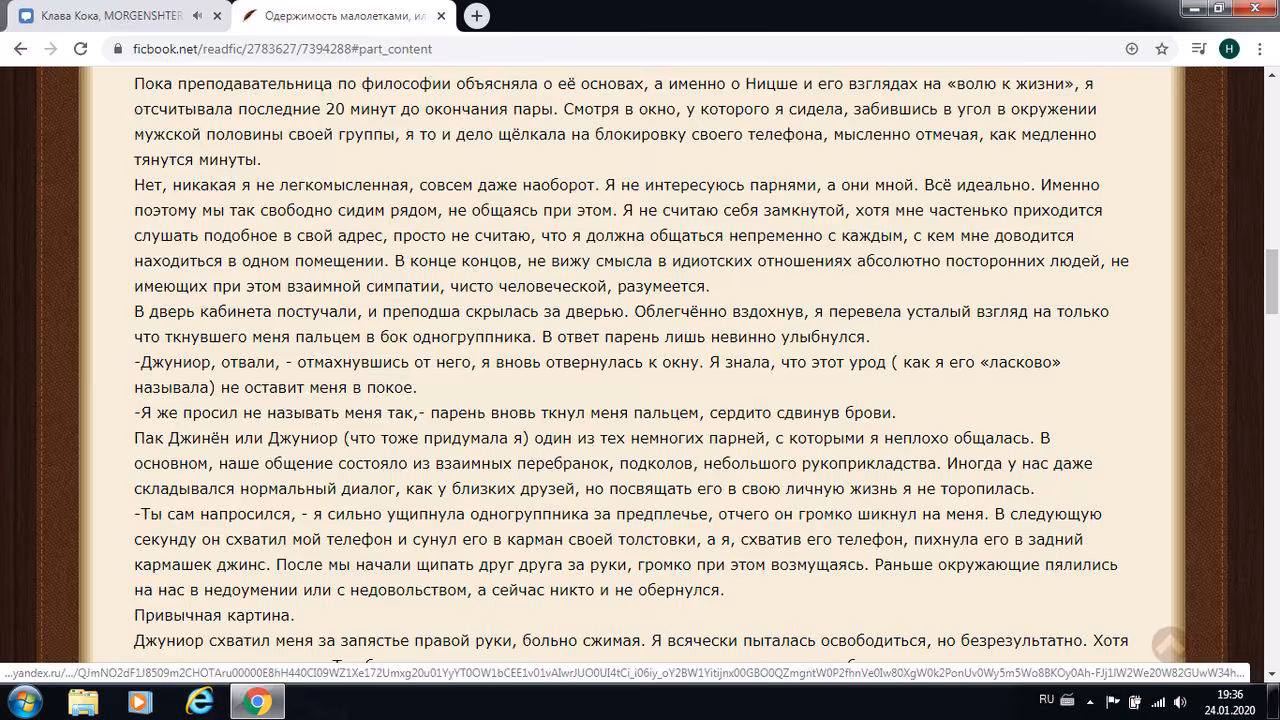Open the Action Center flag icon
Screen dimensions: 1280x720
tap(1115, 701)
